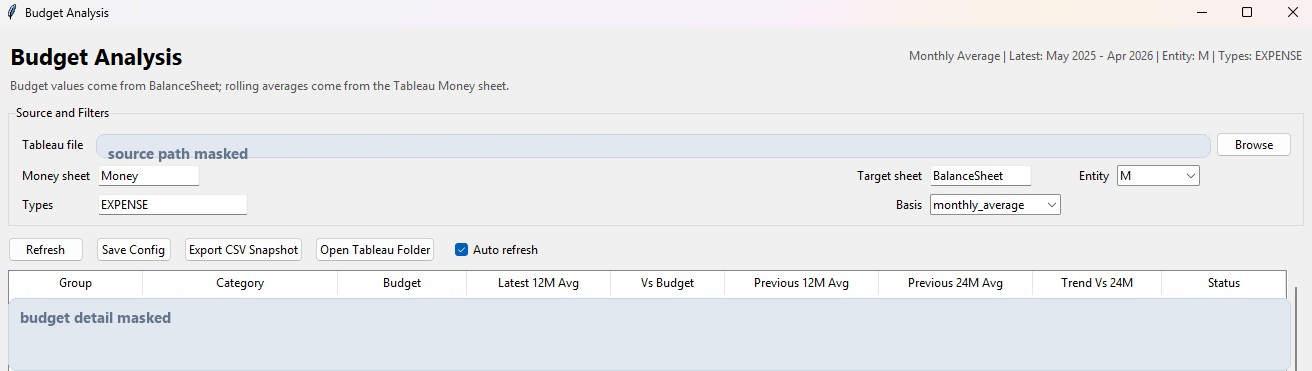
Task: Sort by the Category column header
Action: click(240, 283)
